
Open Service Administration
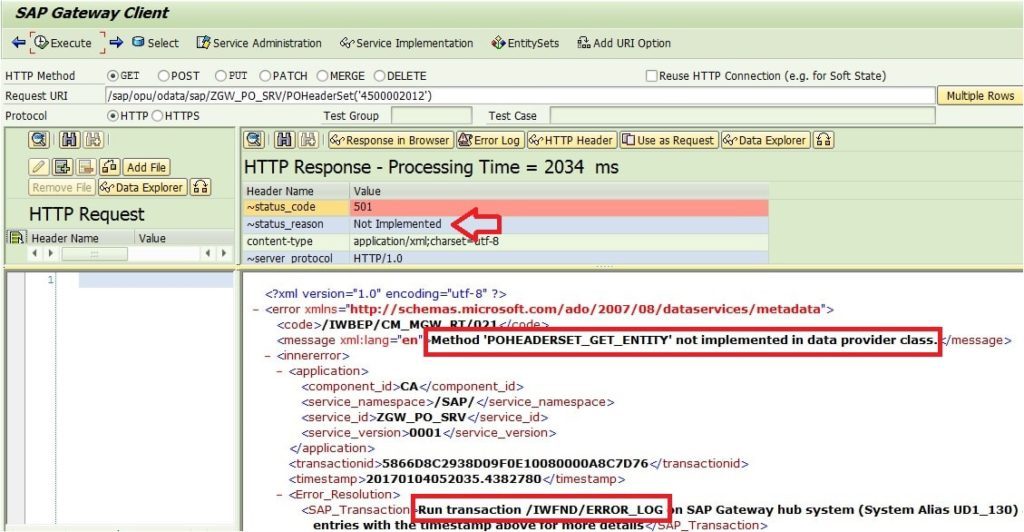pos(259,43)
